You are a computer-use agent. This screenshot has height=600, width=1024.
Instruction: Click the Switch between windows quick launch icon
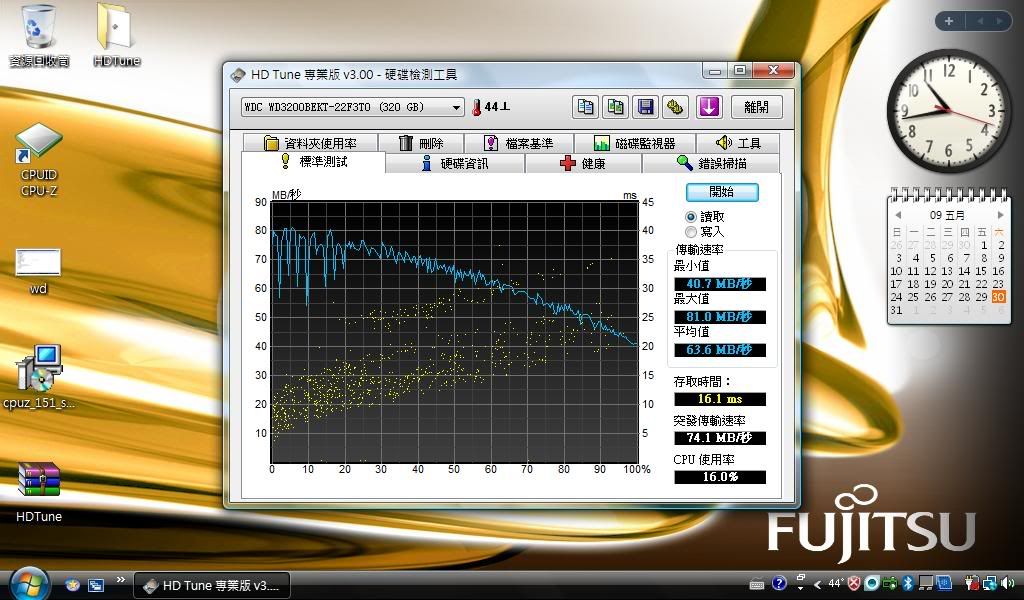[96, 585]
